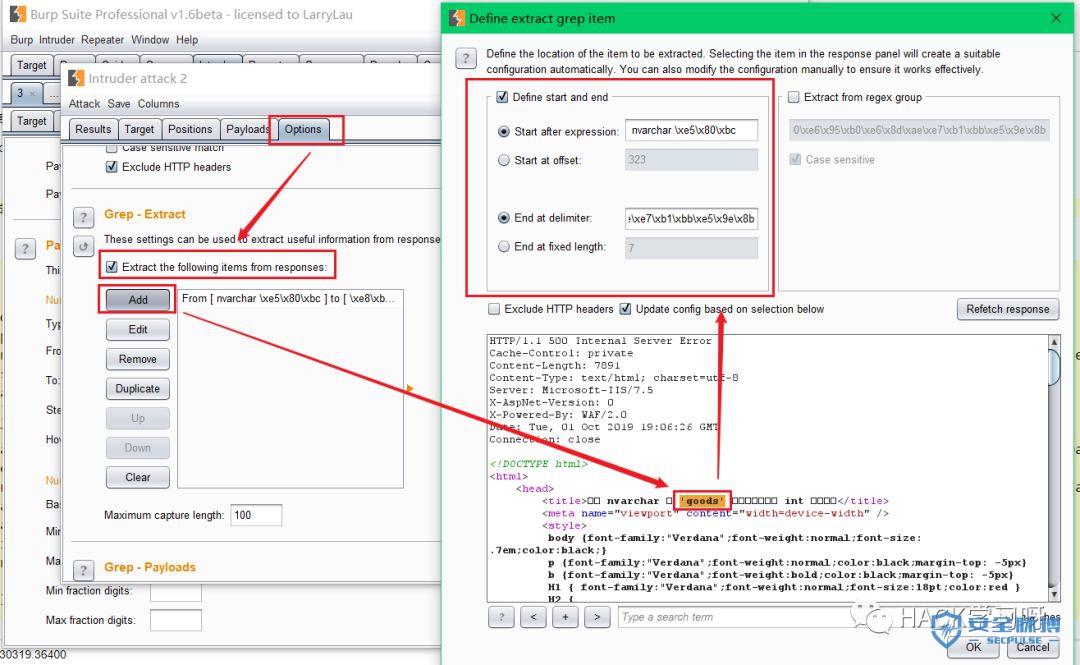The width and height of the screenshot is (1080, 665).
Task: Close the Define extract grep item dialog
Action: coord(1056,18)
